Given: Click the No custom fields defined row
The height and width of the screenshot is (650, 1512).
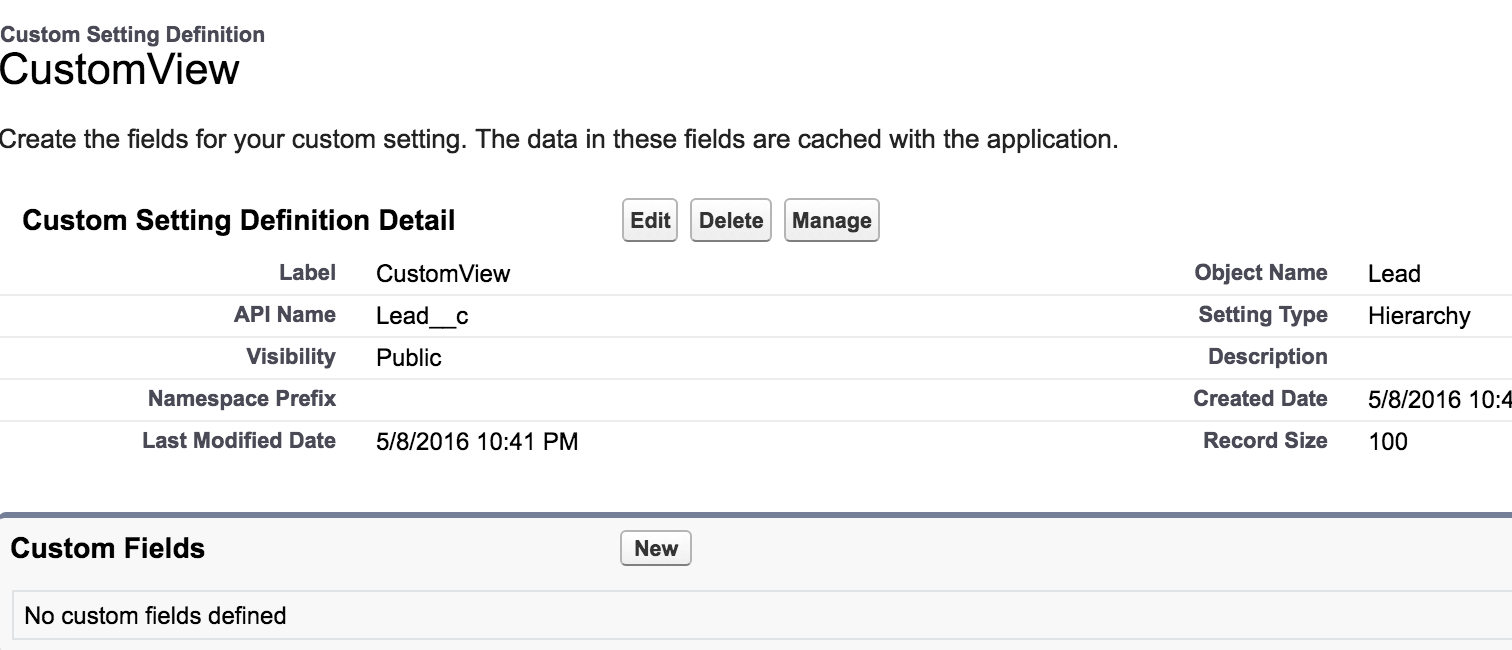Looking at the screenshot, I should pos(155,615).
